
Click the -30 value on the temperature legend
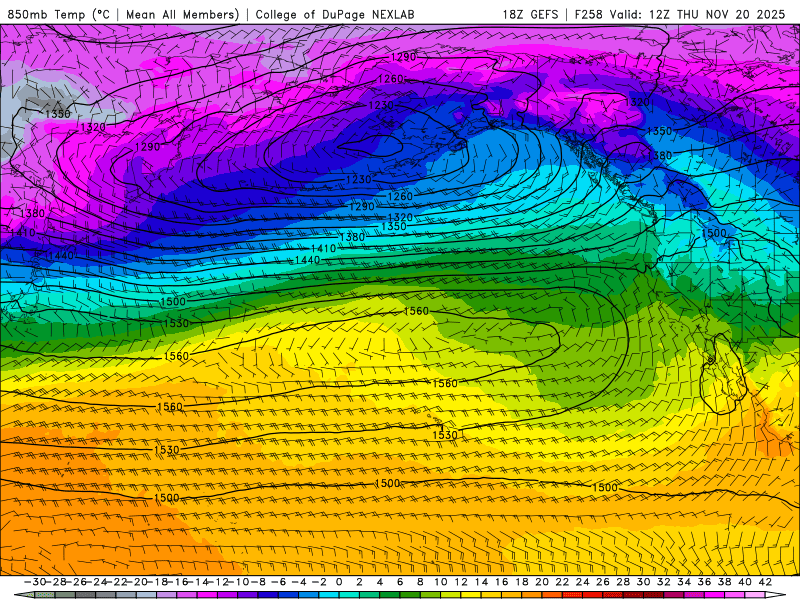click(36, 582)
